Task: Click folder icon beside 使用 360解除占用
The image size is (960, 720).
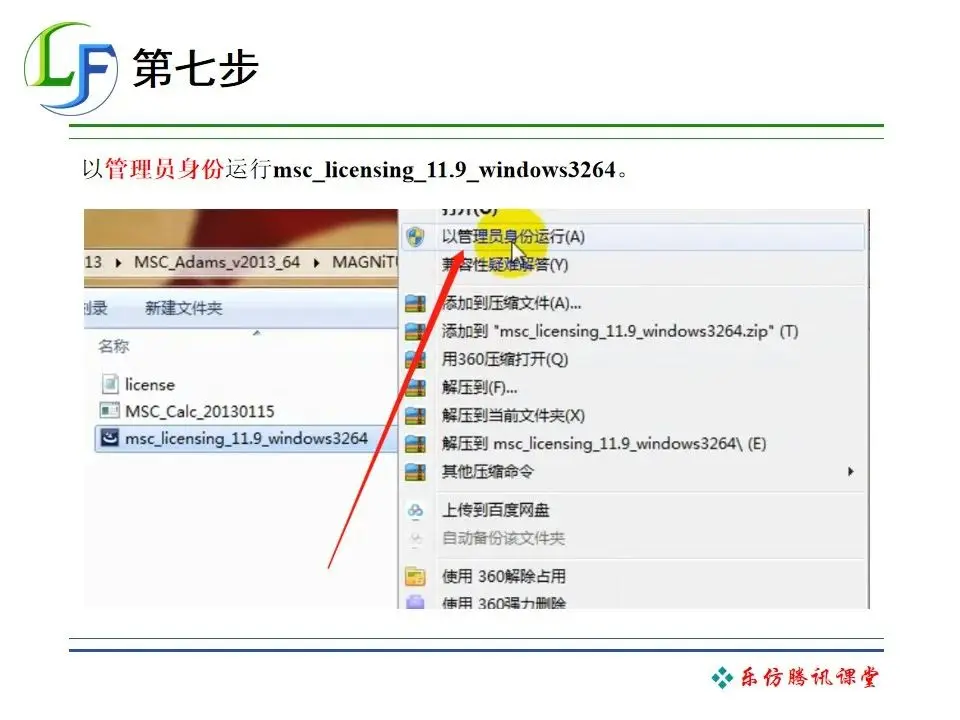Action: pos(415,576)
